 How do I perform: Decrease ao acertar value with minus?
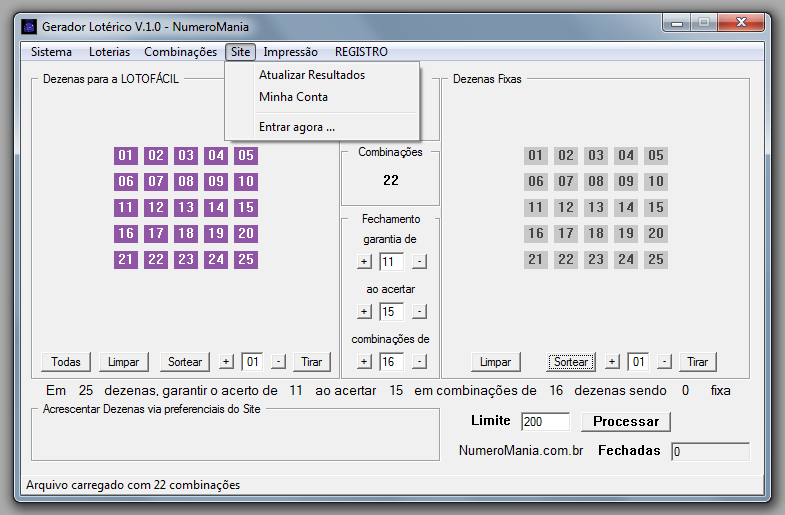click(x=420, y=311)
